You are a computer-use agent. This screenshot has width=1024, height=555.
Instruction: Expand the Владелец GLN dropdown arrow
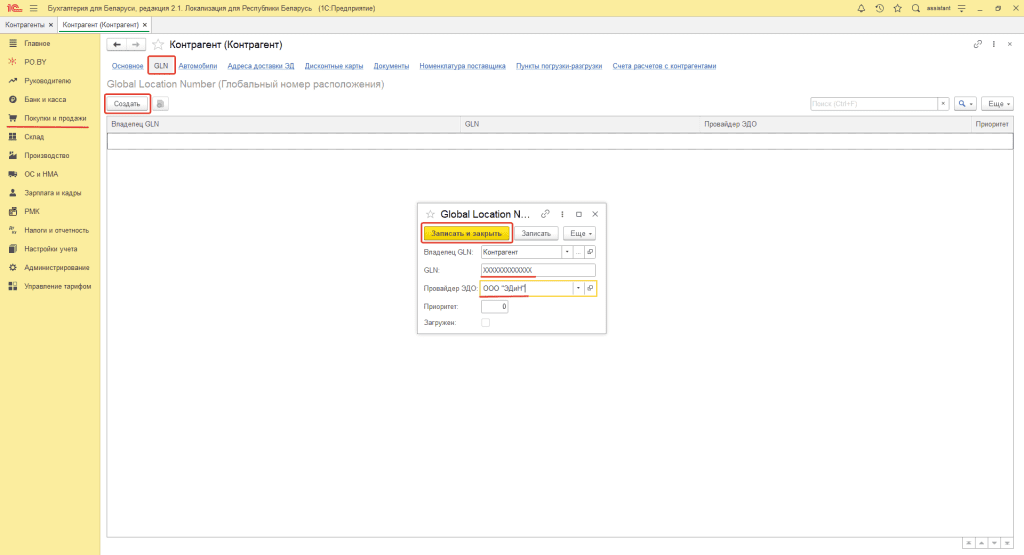[x=567, y=252]
